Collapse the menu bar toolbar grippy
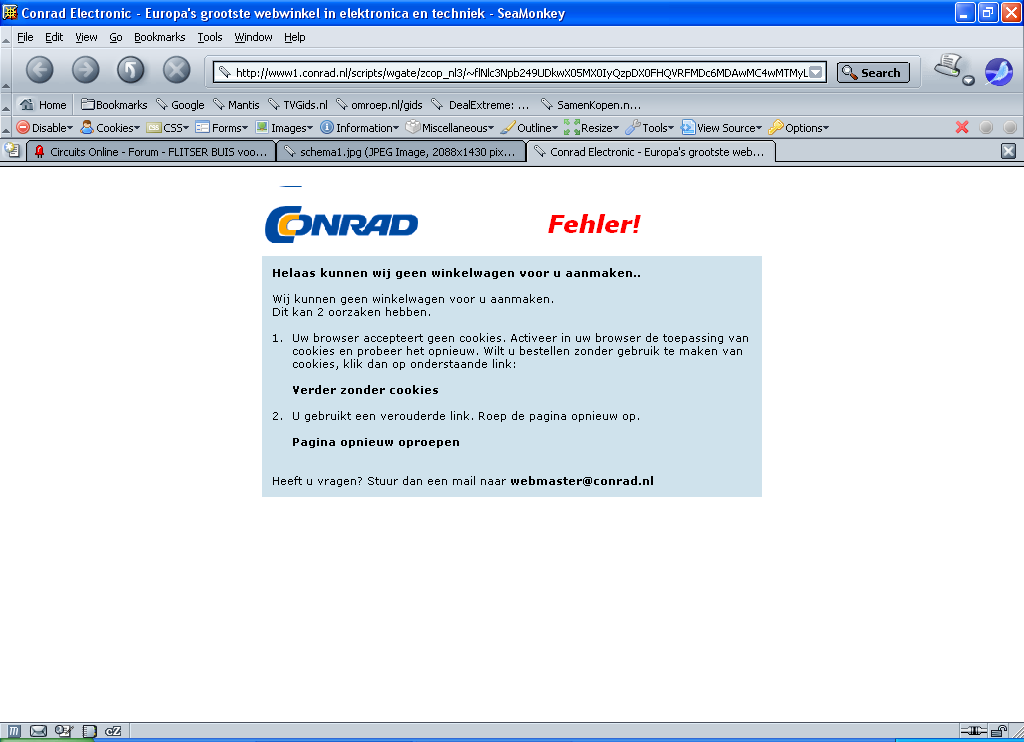Screen dimensions: 1024x742 6,37
